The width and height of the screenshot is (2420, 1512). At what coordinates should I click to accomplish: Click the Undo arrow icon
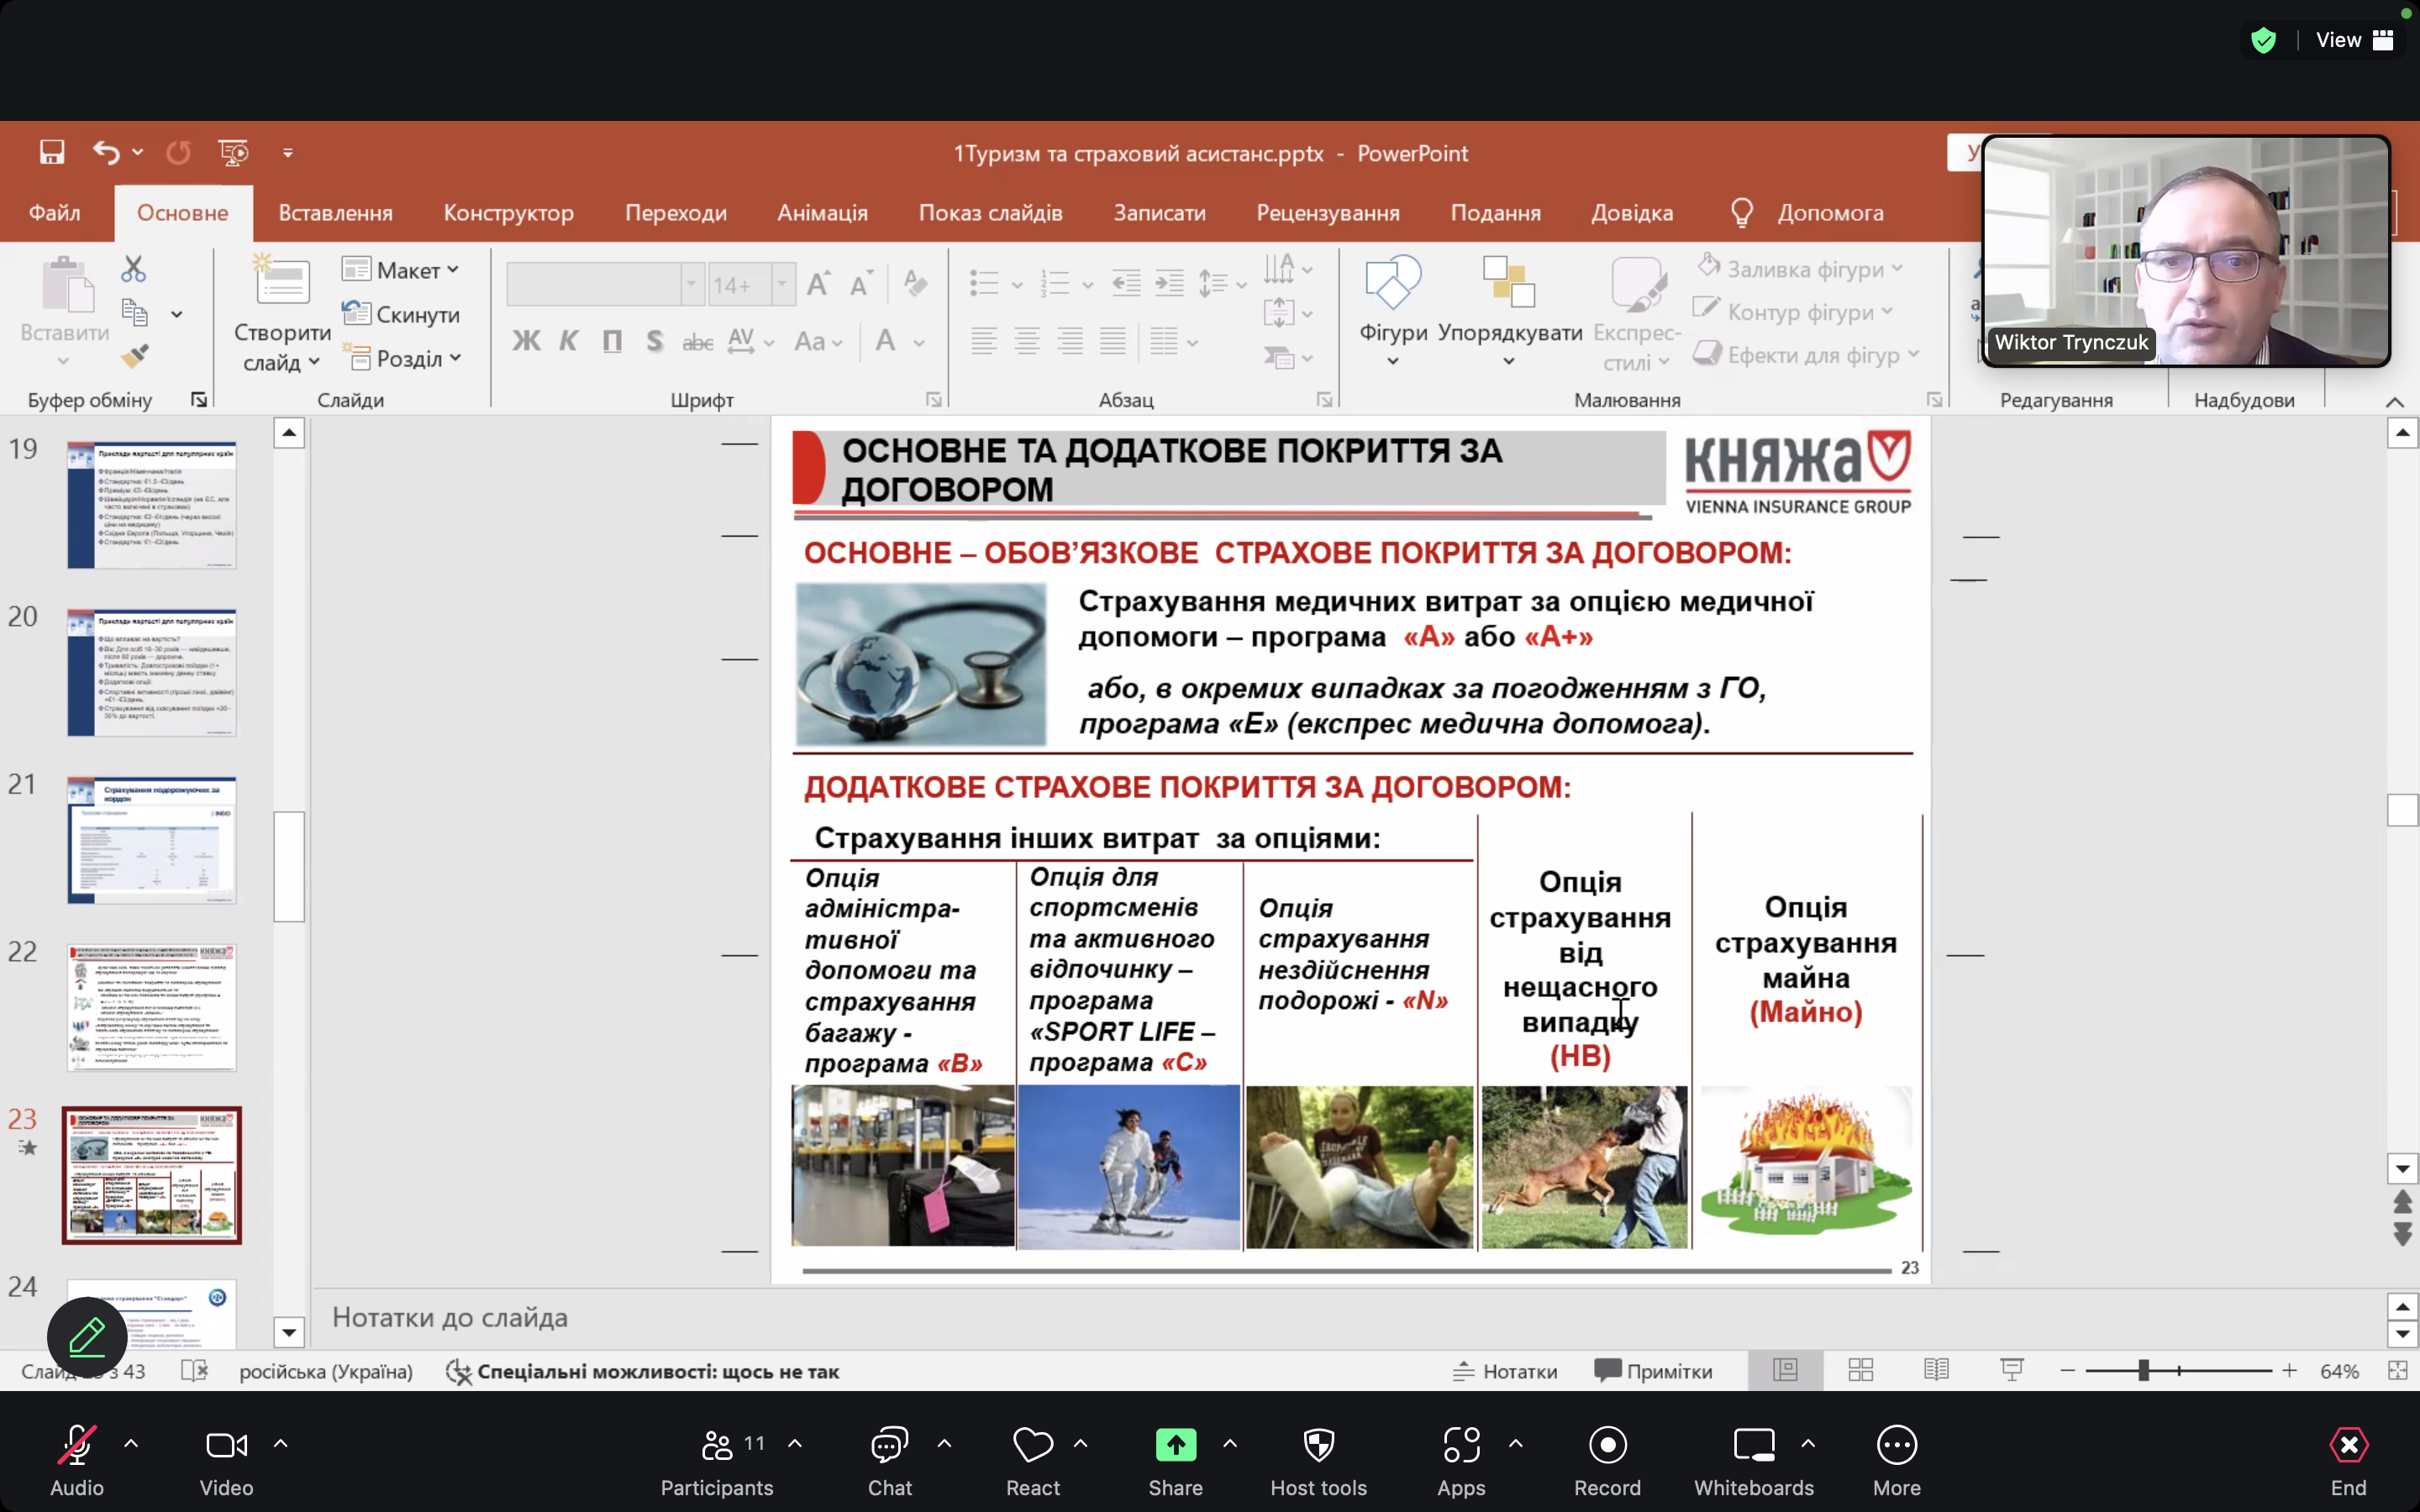point(106,152)
